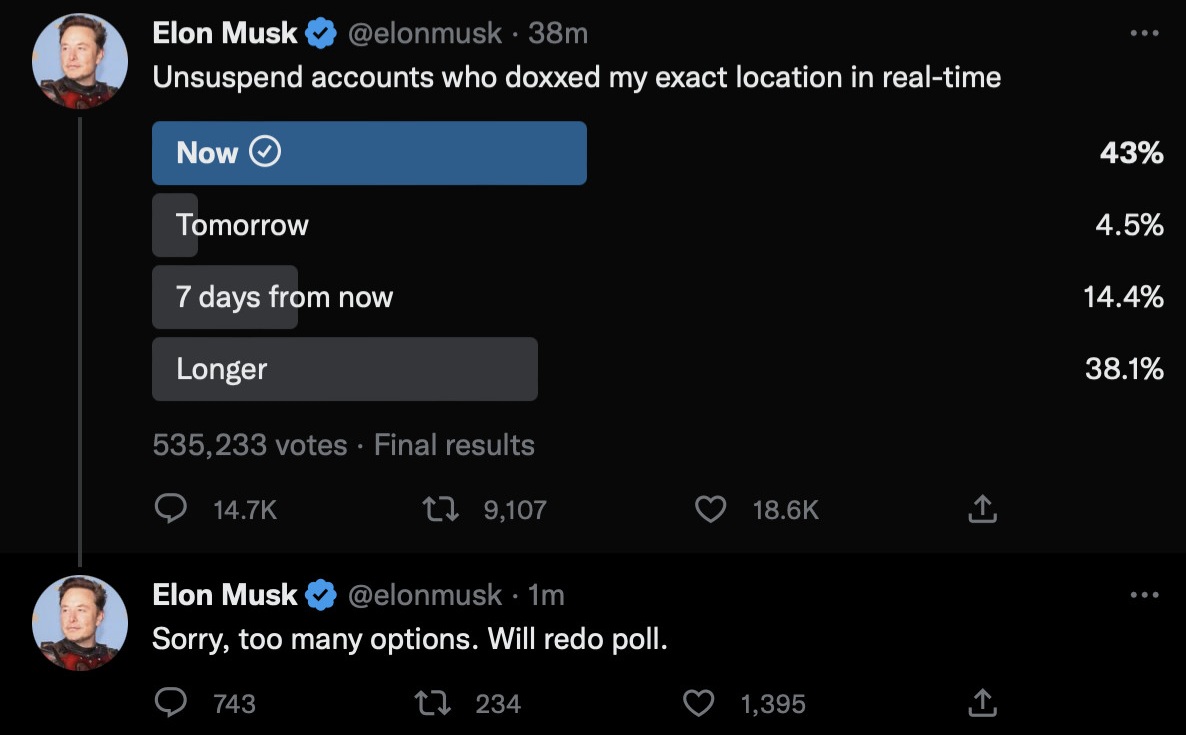Image resolution: width=1186 pixels, height=735 pixels.
Task: Share the 'Will redo poll' tweet
Action: tap(982, 702)
